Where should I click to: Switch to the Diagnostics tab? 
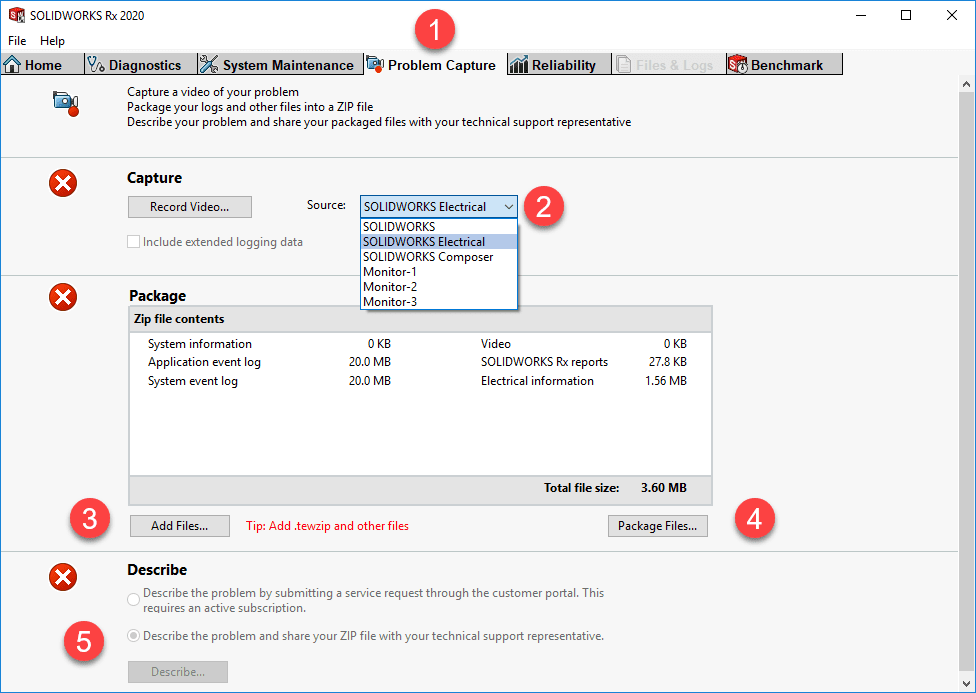141,65
